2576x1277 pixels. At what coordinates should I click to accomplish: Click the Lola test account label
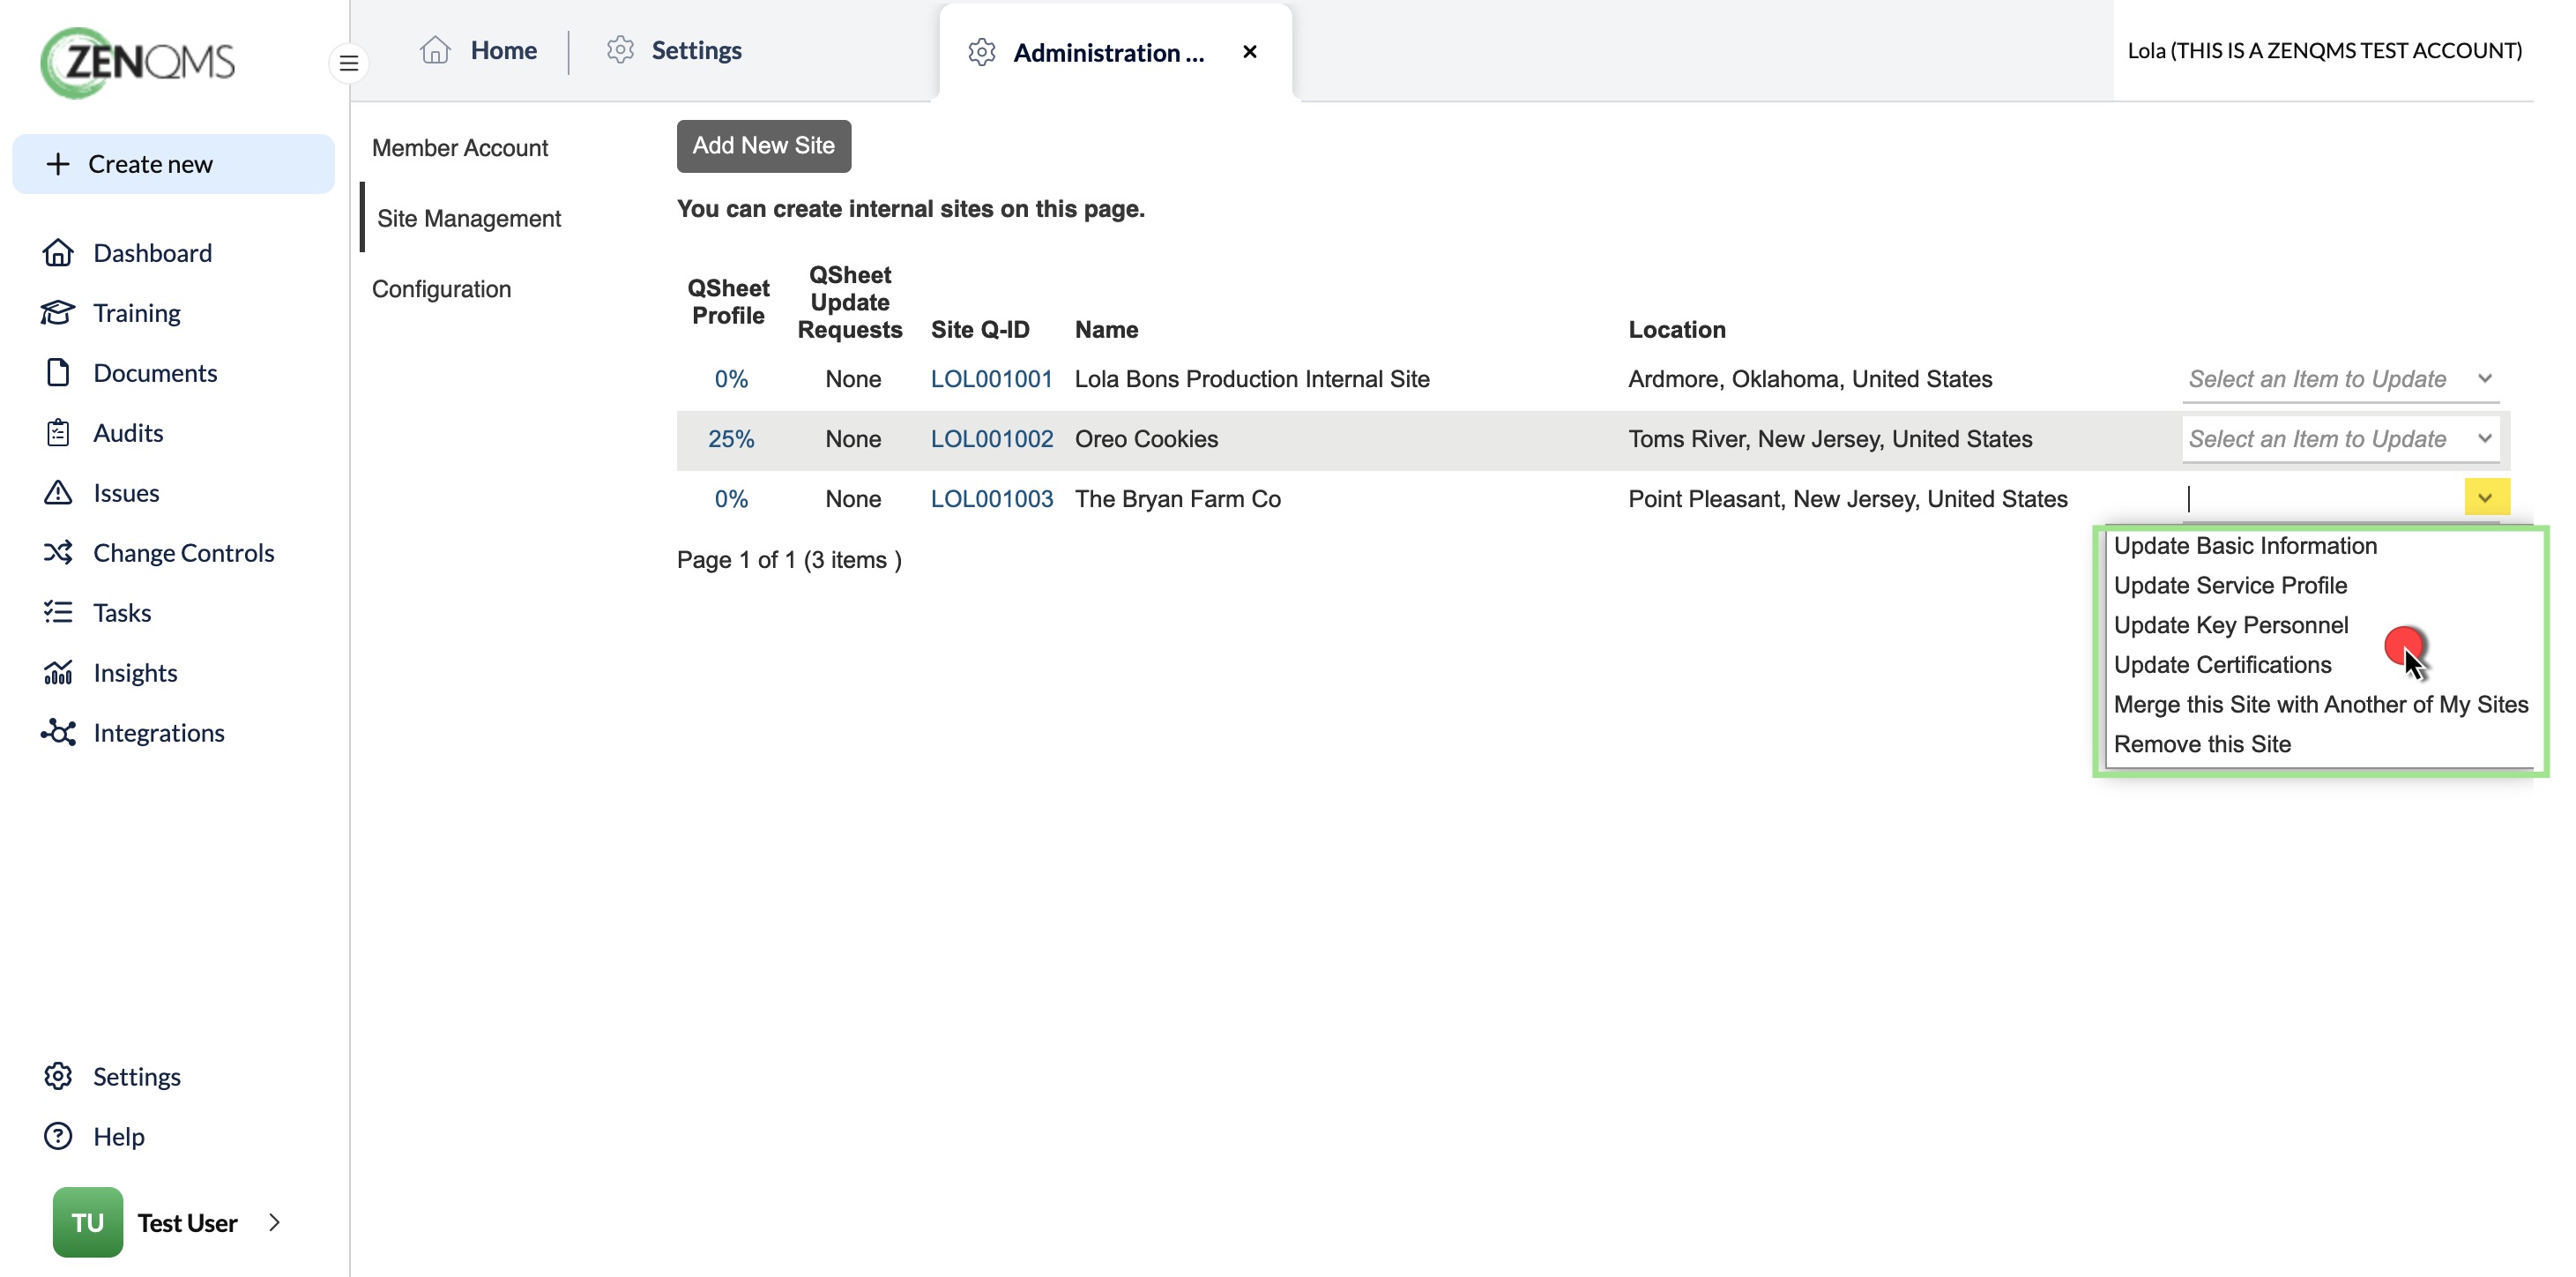pyautogui.click(x=2324, y=50)
